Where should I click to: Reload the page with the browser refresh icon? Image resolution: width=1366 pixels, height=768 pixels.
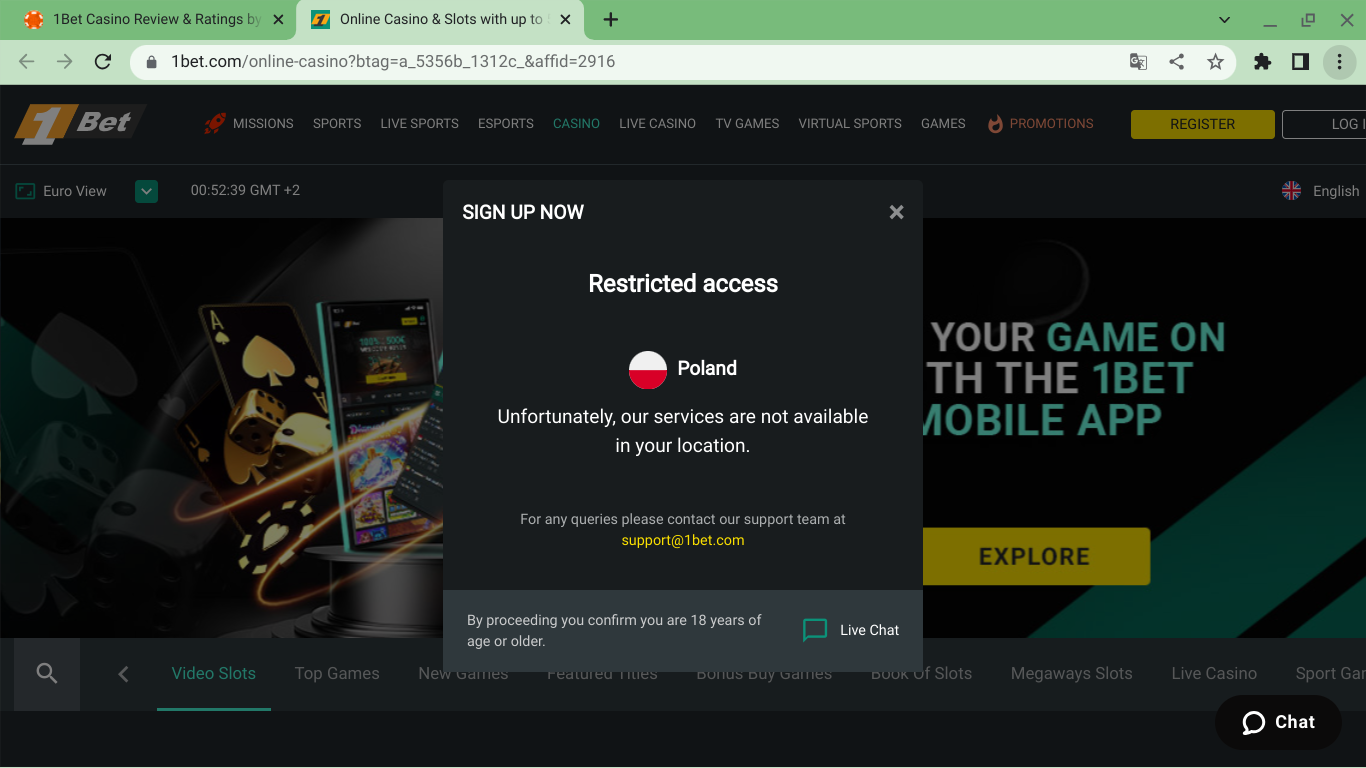coord(102,62)
